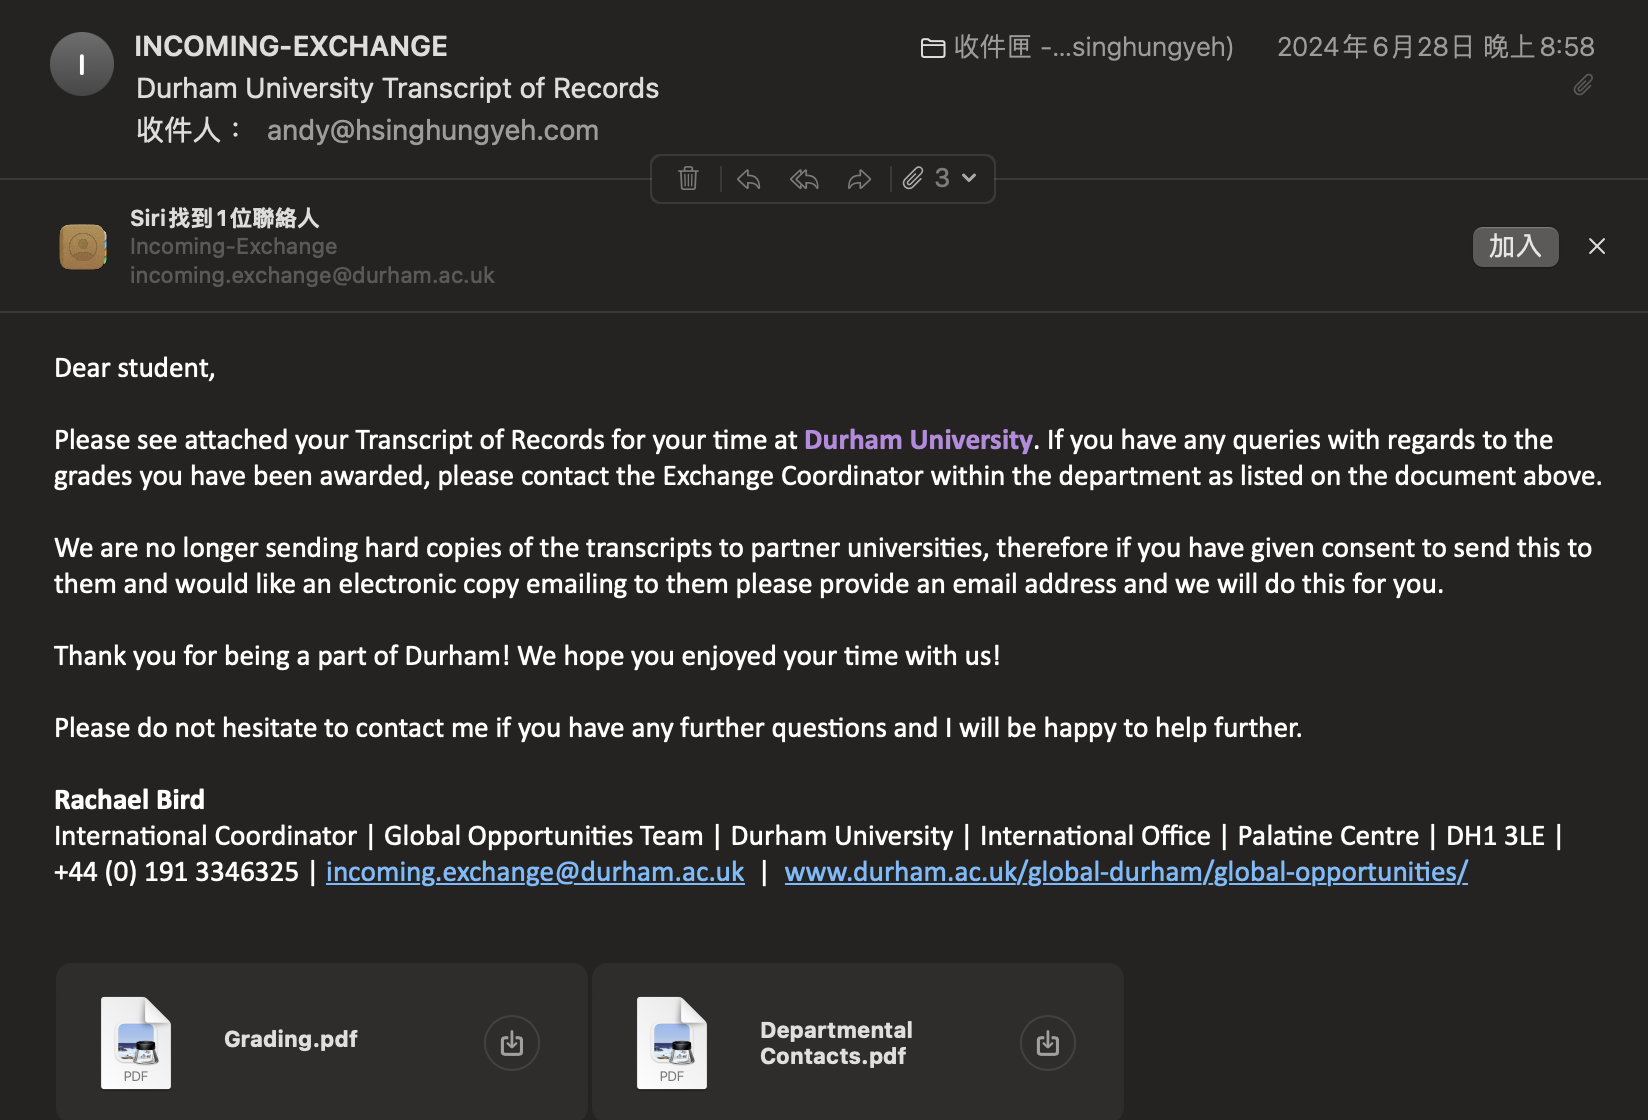The image size is (1648, 1120).
Task: Click the inbox folder icon in header
Action: (x=933, y=47)
